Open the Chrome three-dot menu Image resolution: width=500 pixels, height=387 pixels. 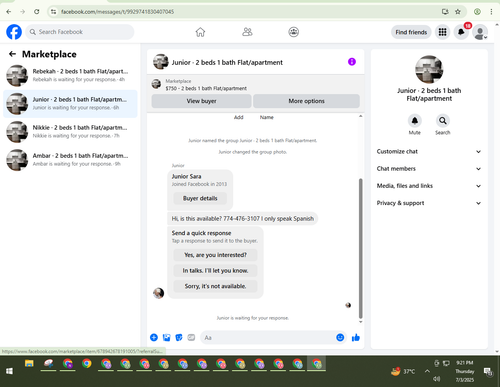[x=491, y=12]
